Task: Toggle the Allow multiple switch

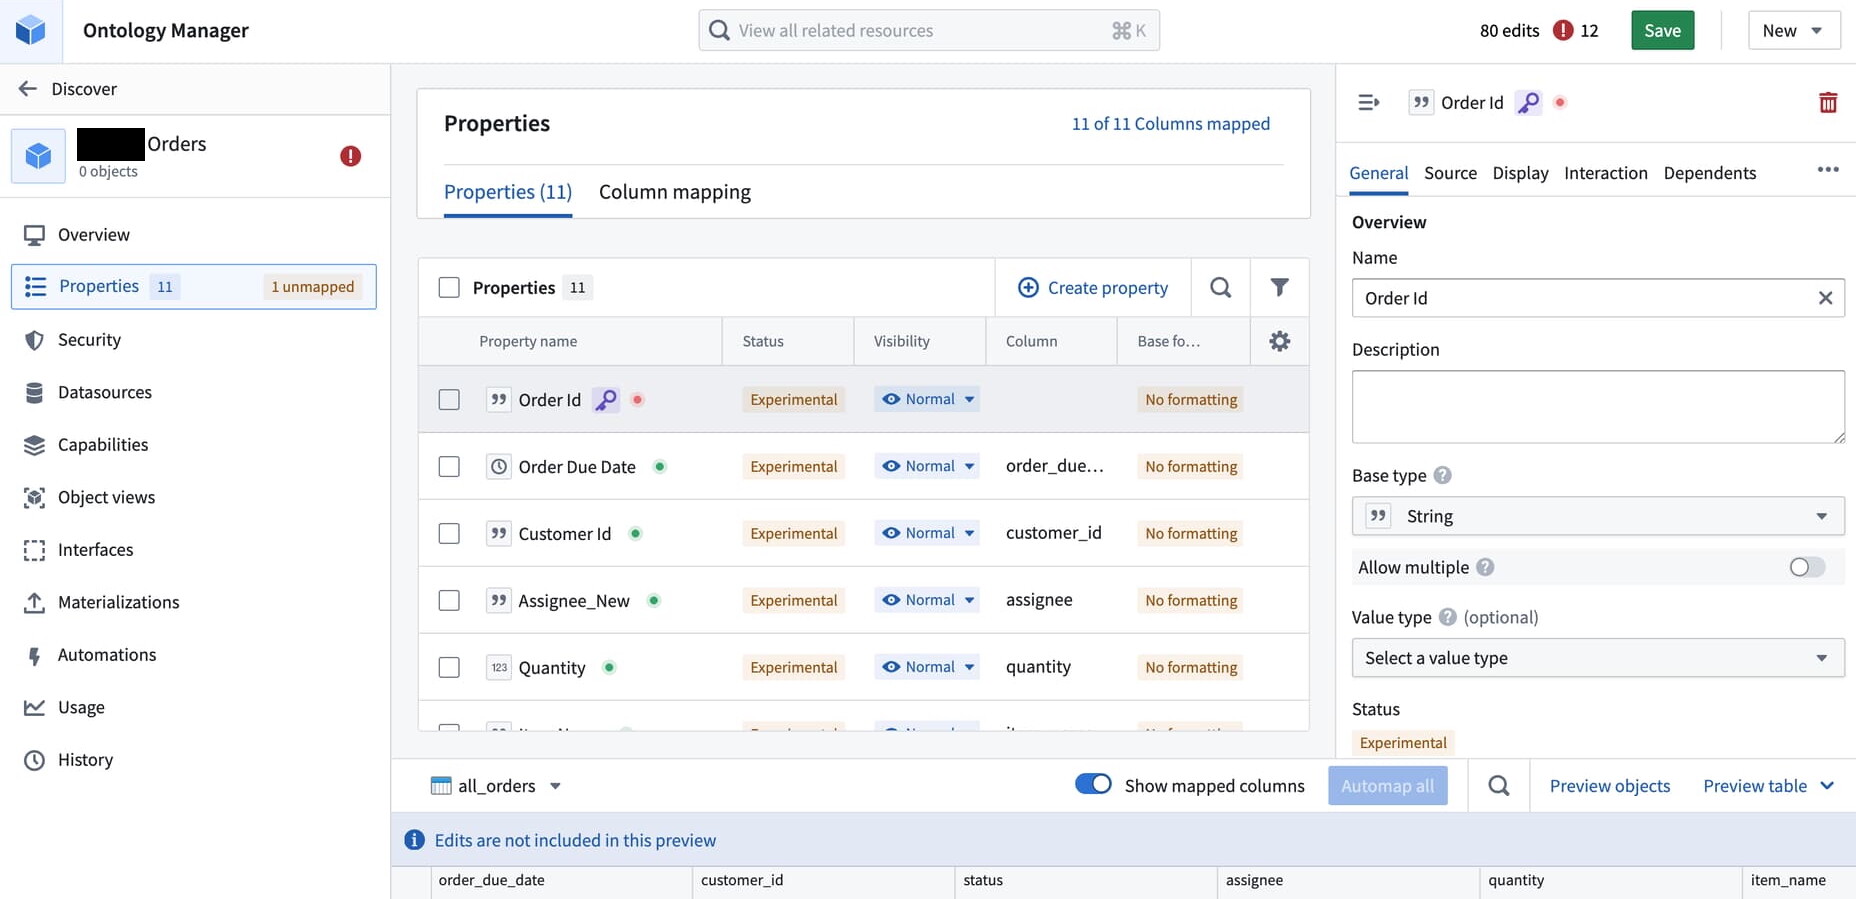Action: tap(1806, 567)
